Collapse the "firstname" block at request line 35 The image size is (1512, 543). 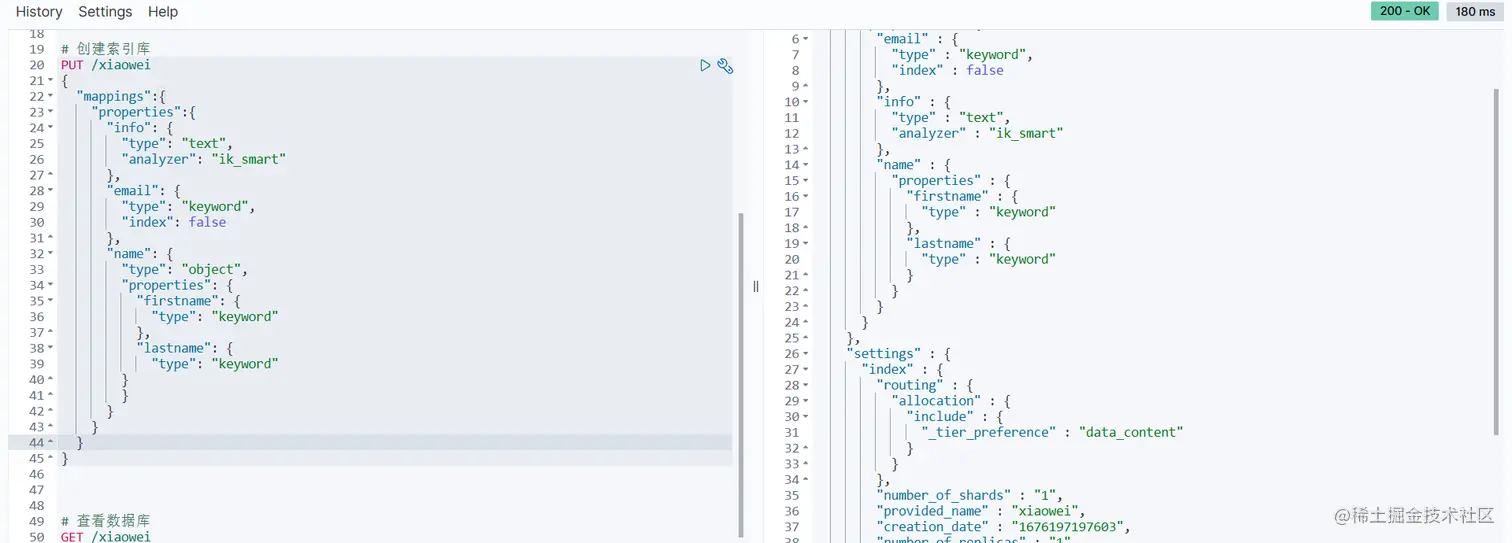[51, 301]
